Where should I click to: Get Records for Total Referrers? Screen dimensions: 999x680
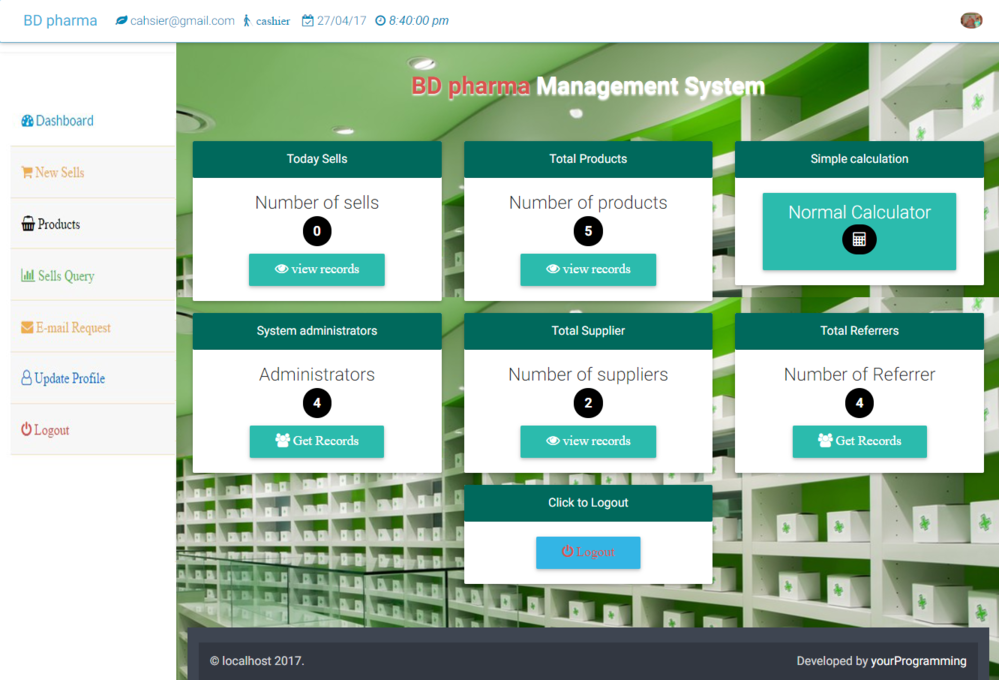tap(859, 441)
